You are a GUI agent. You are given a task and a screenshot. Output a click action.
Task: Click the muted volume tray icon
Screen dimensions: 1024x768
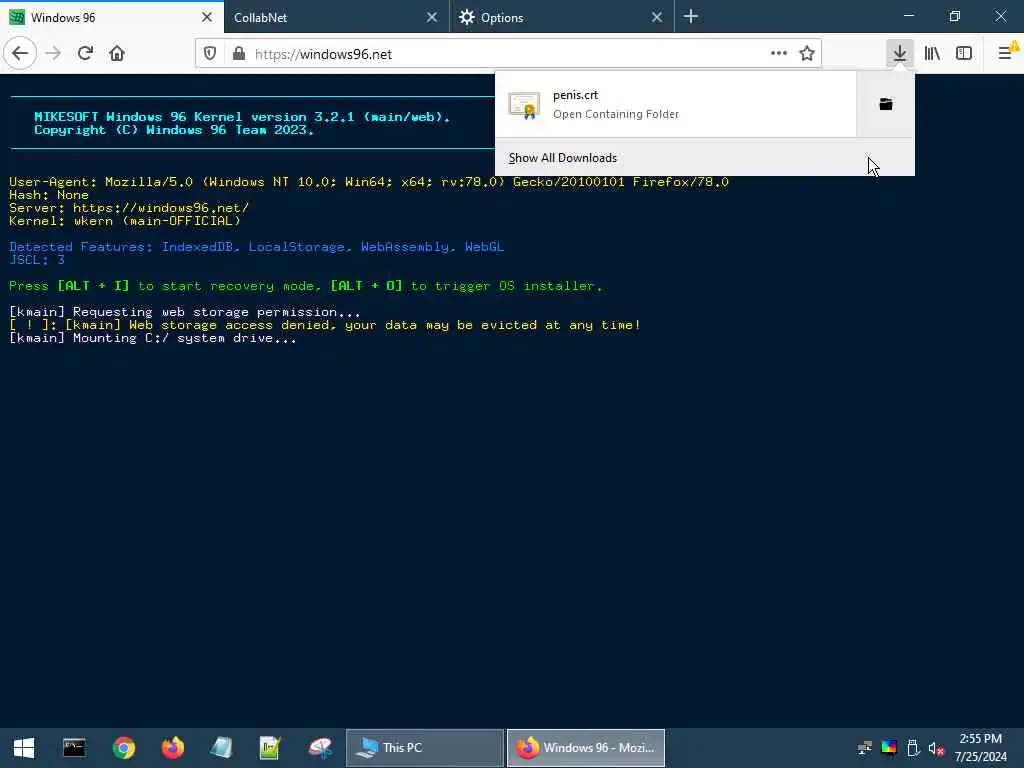(936, 748)
